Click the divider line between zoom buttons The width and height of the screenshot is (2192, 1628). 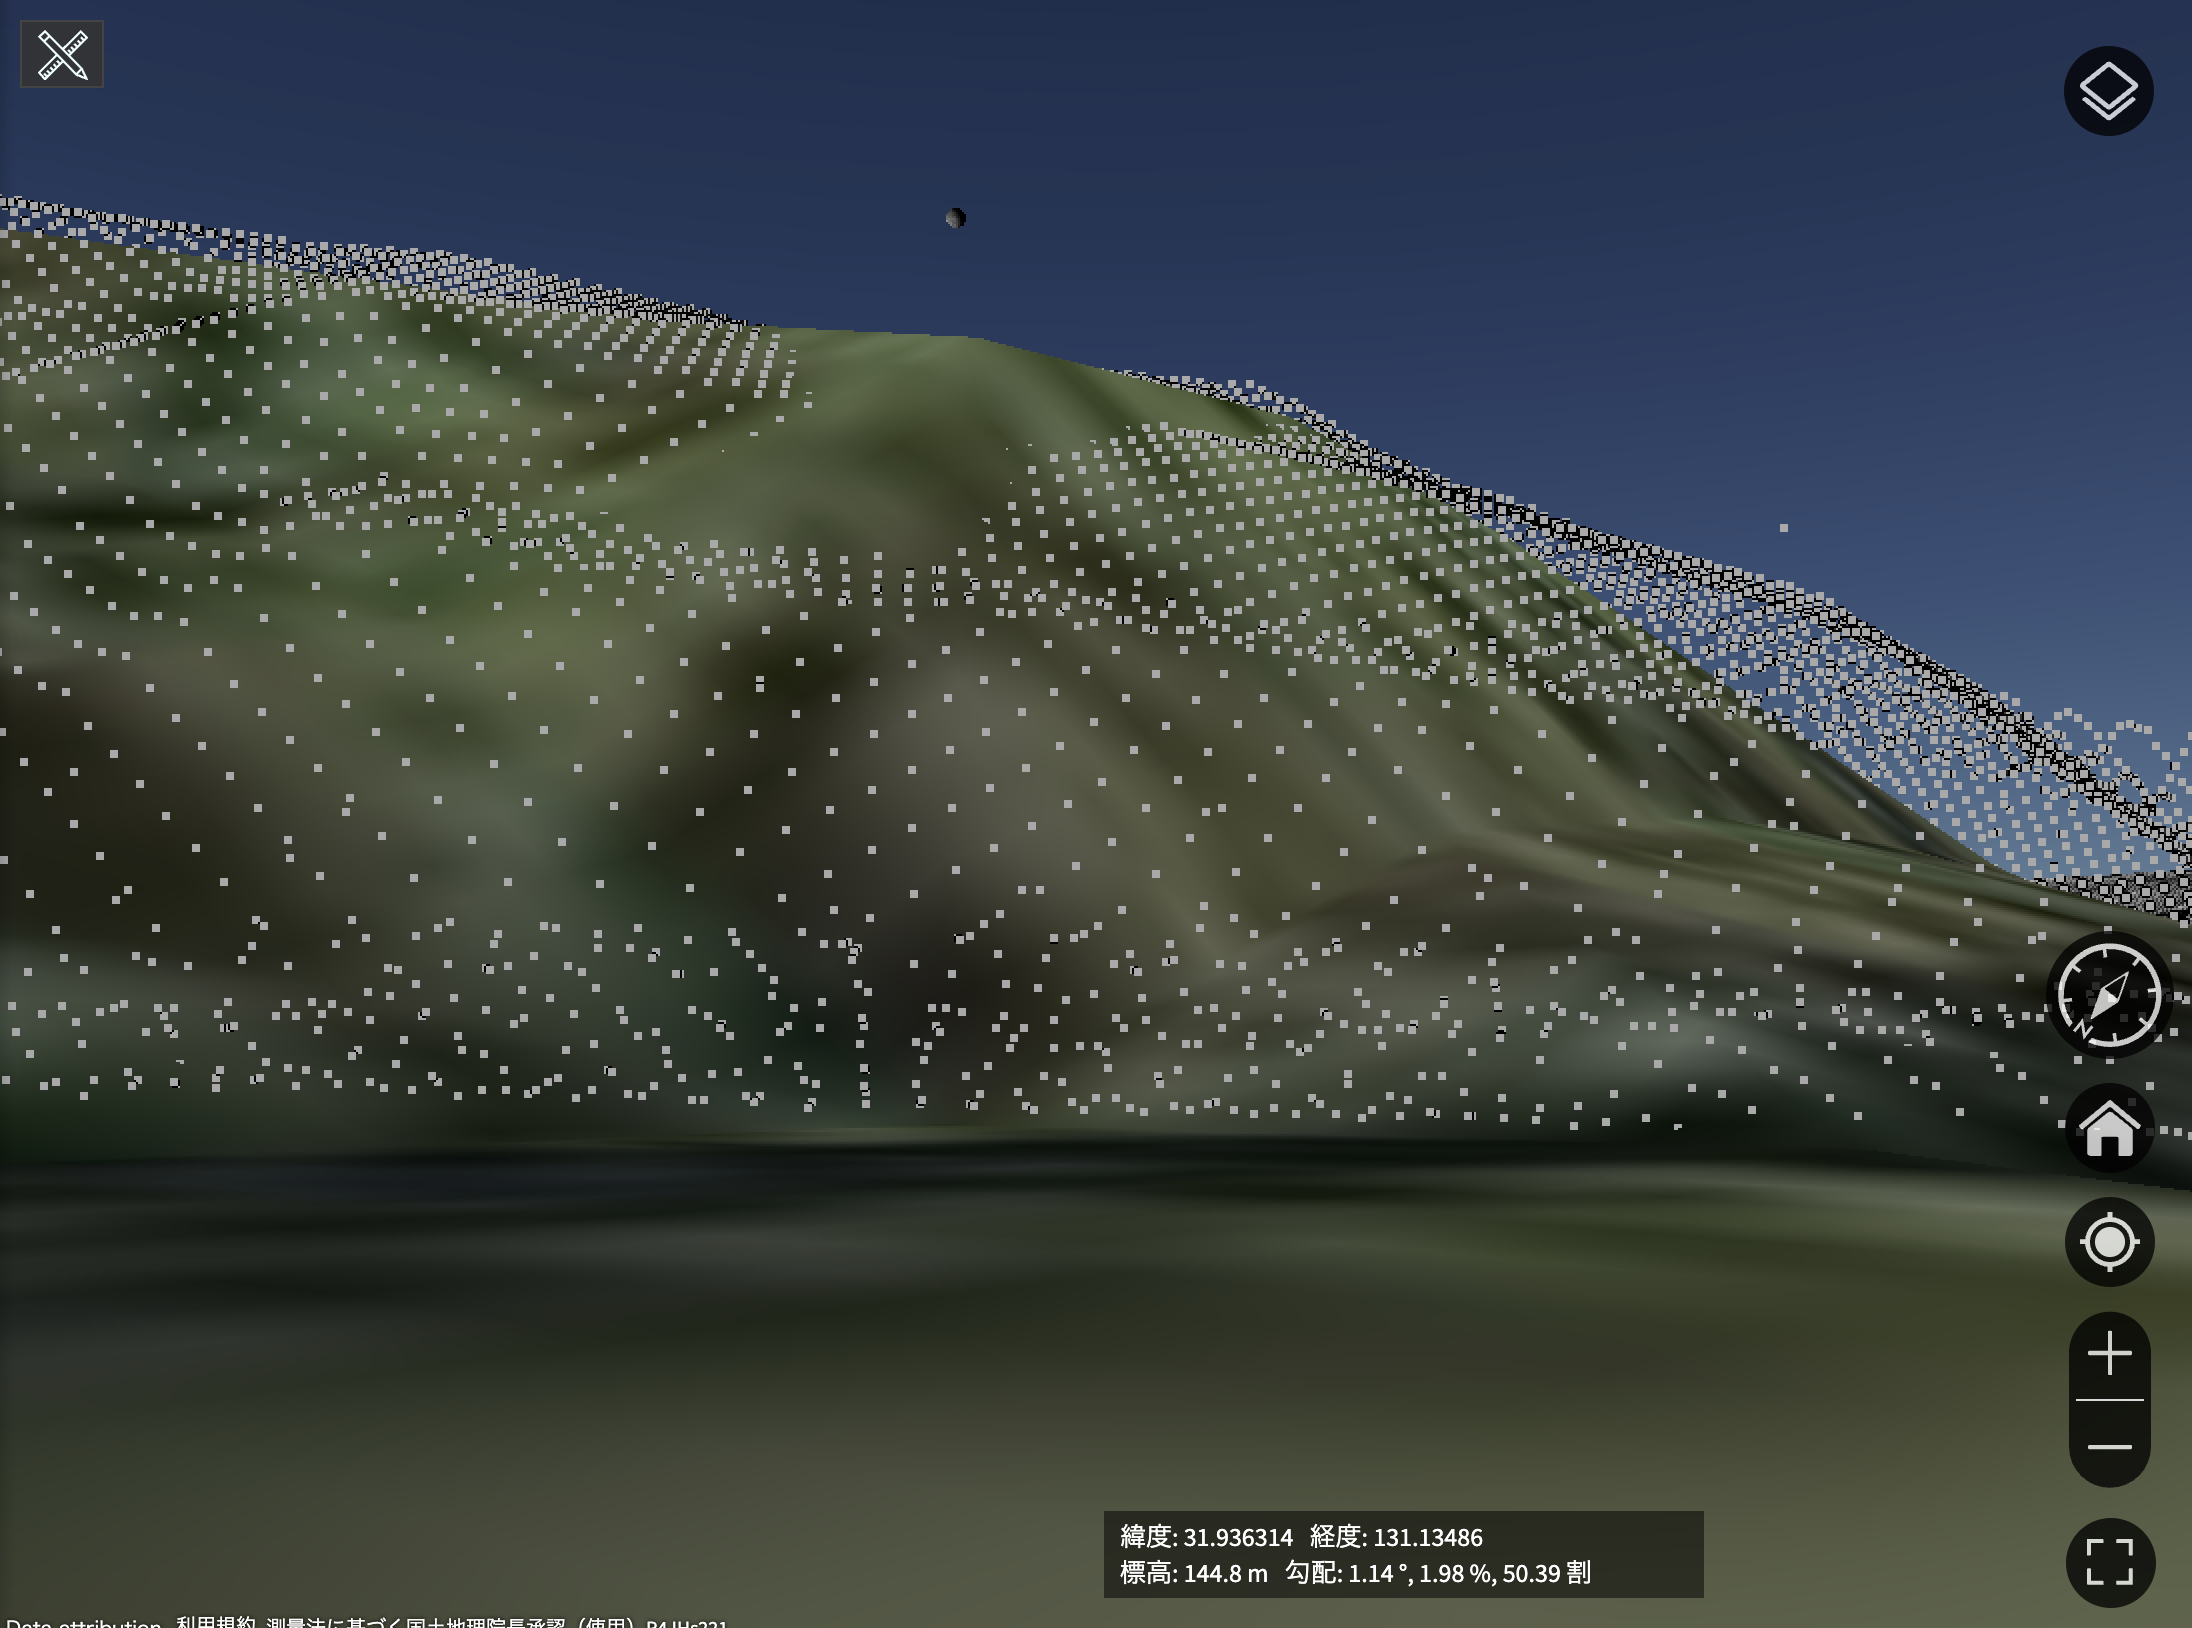click(2109, 1400)
